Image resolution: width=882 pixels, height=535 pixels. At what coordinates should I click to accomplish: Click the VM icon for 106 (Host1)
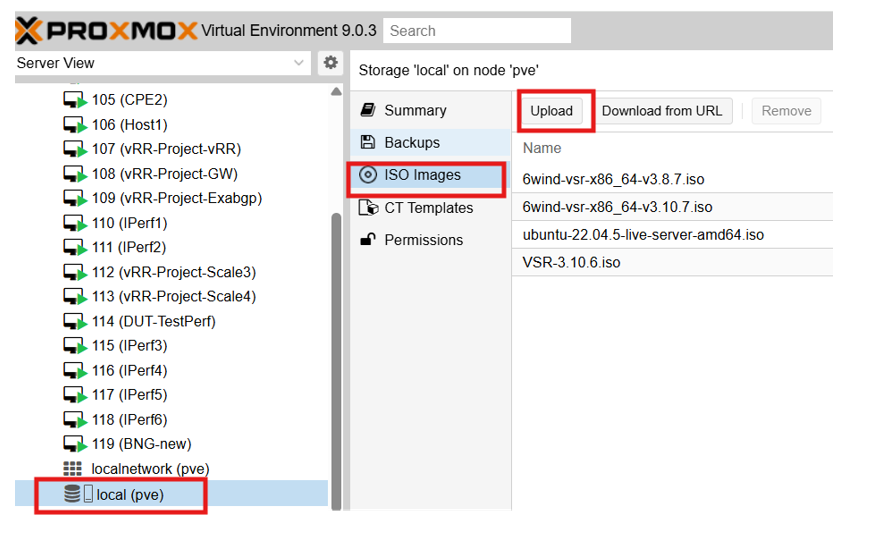point(75,125)
